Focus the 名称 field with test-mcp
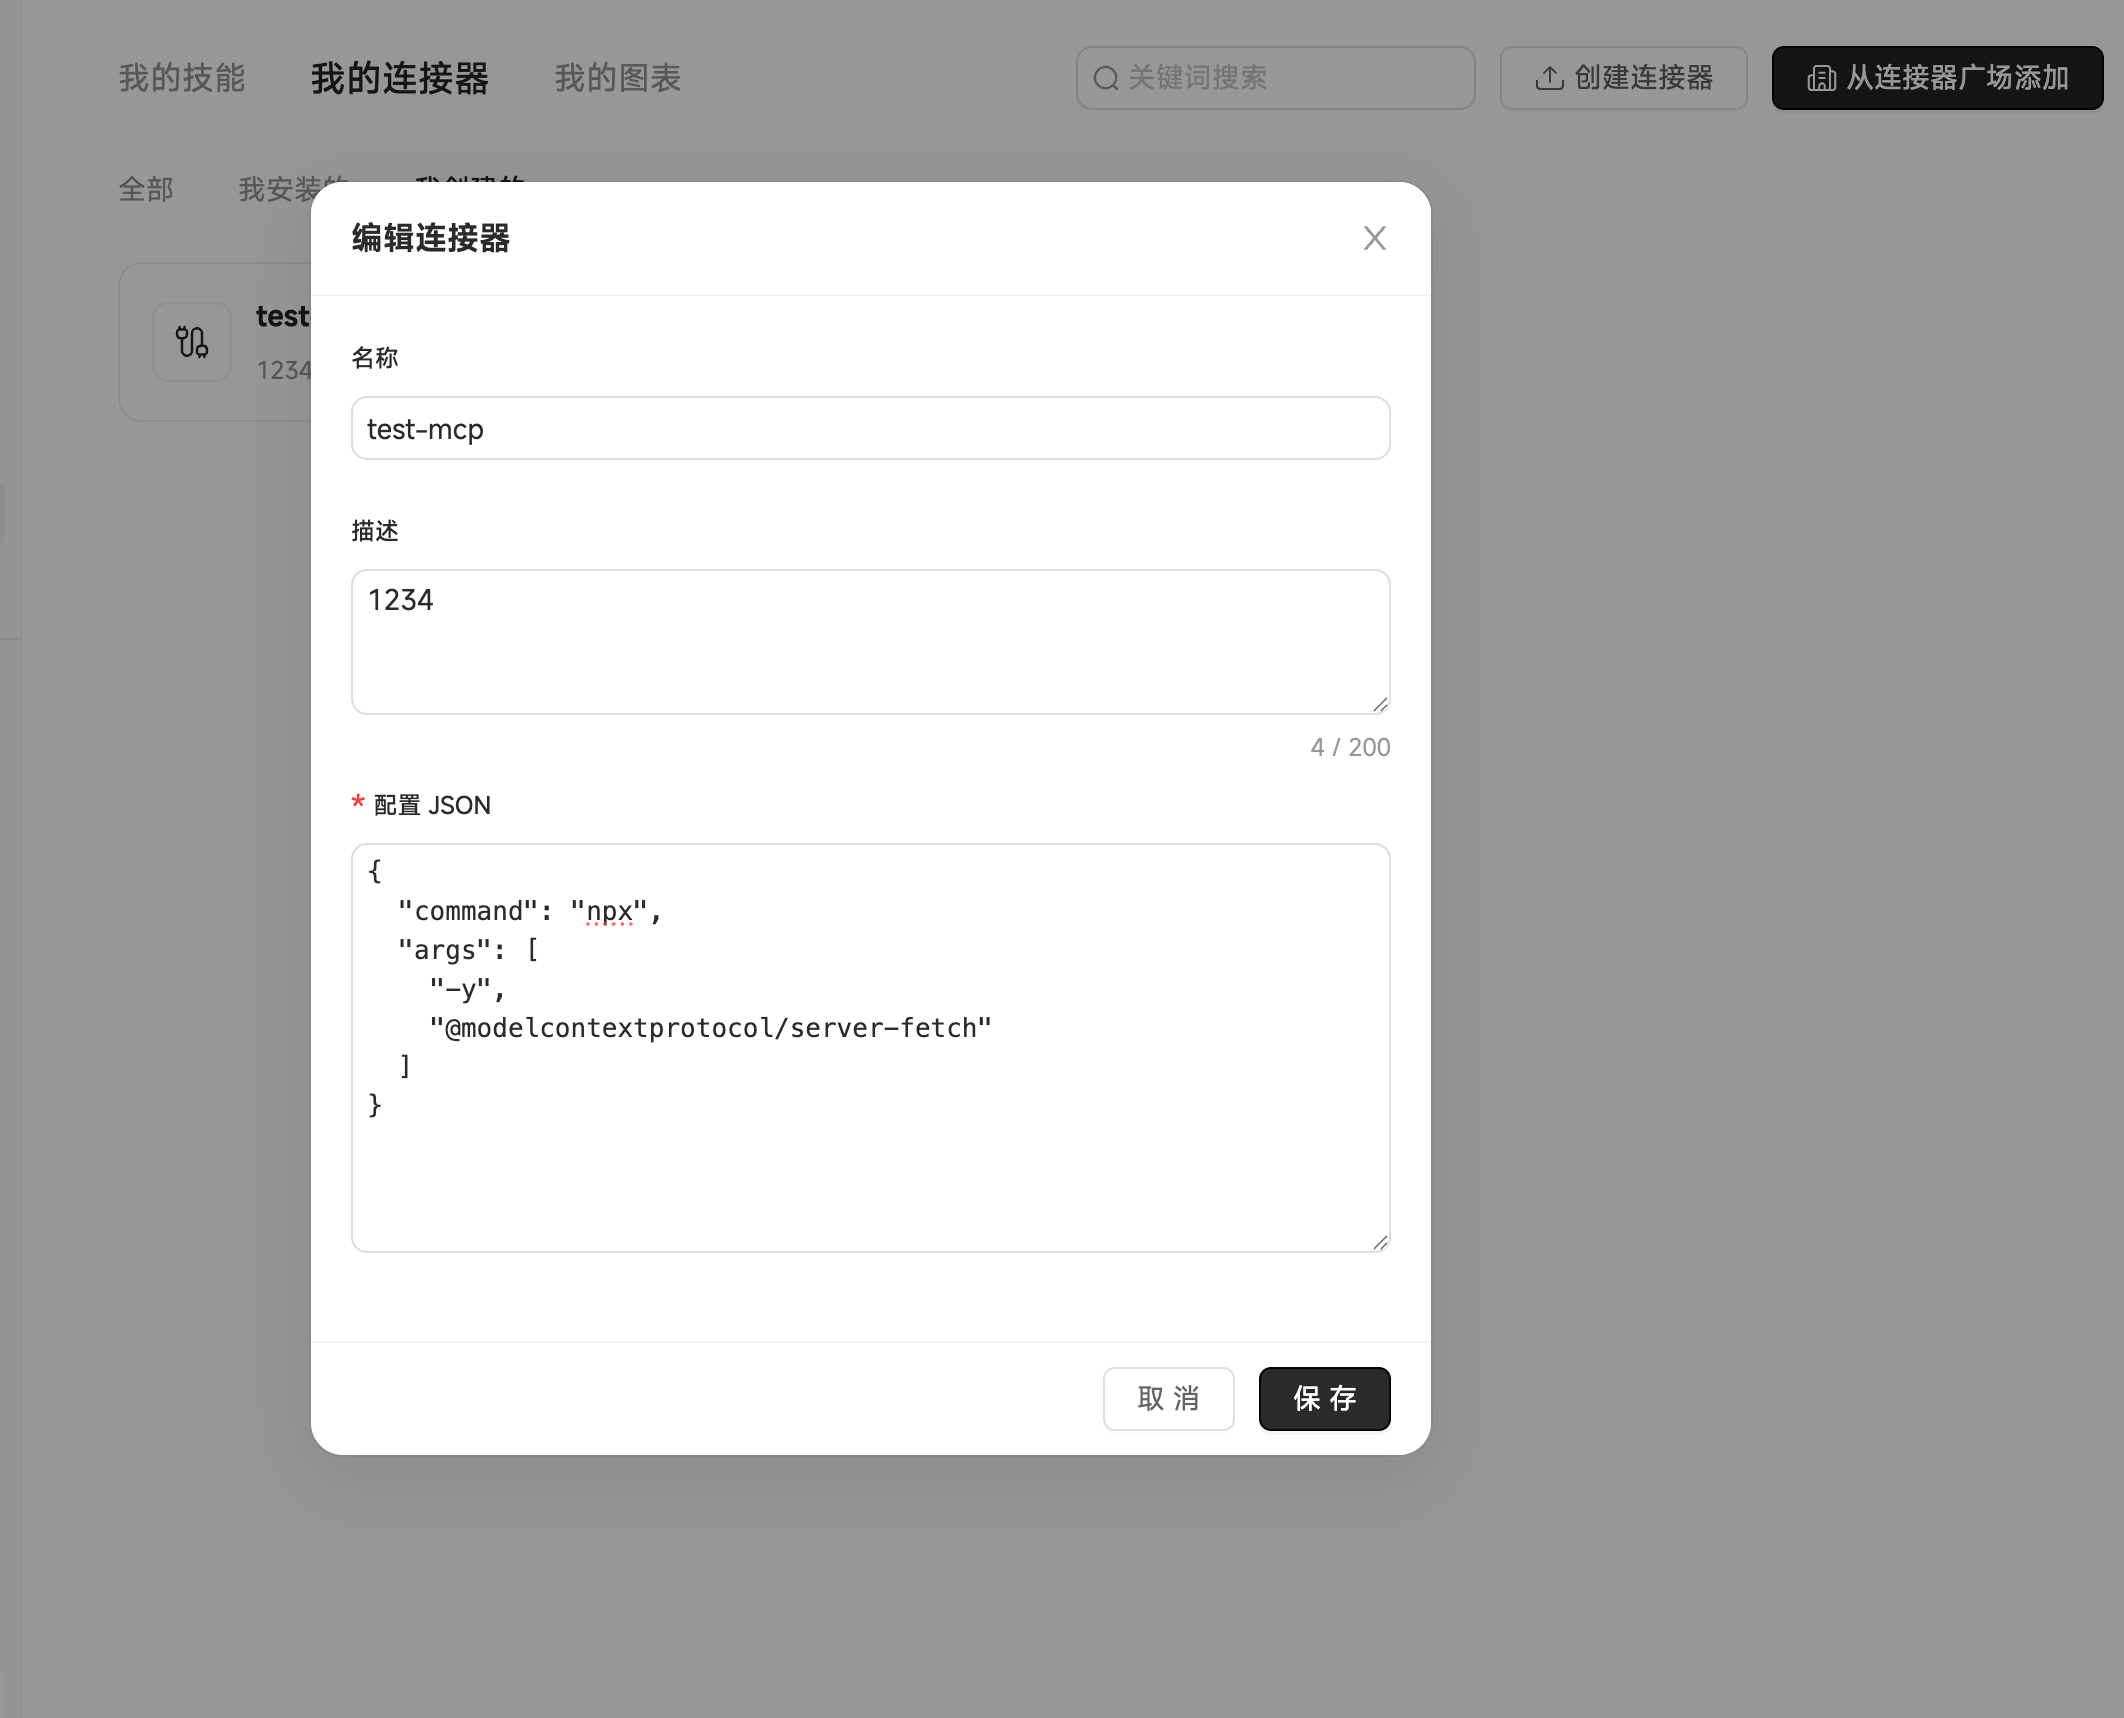Image resolution: width=2124 pixels, height=1718 pixels. point(870,428)
